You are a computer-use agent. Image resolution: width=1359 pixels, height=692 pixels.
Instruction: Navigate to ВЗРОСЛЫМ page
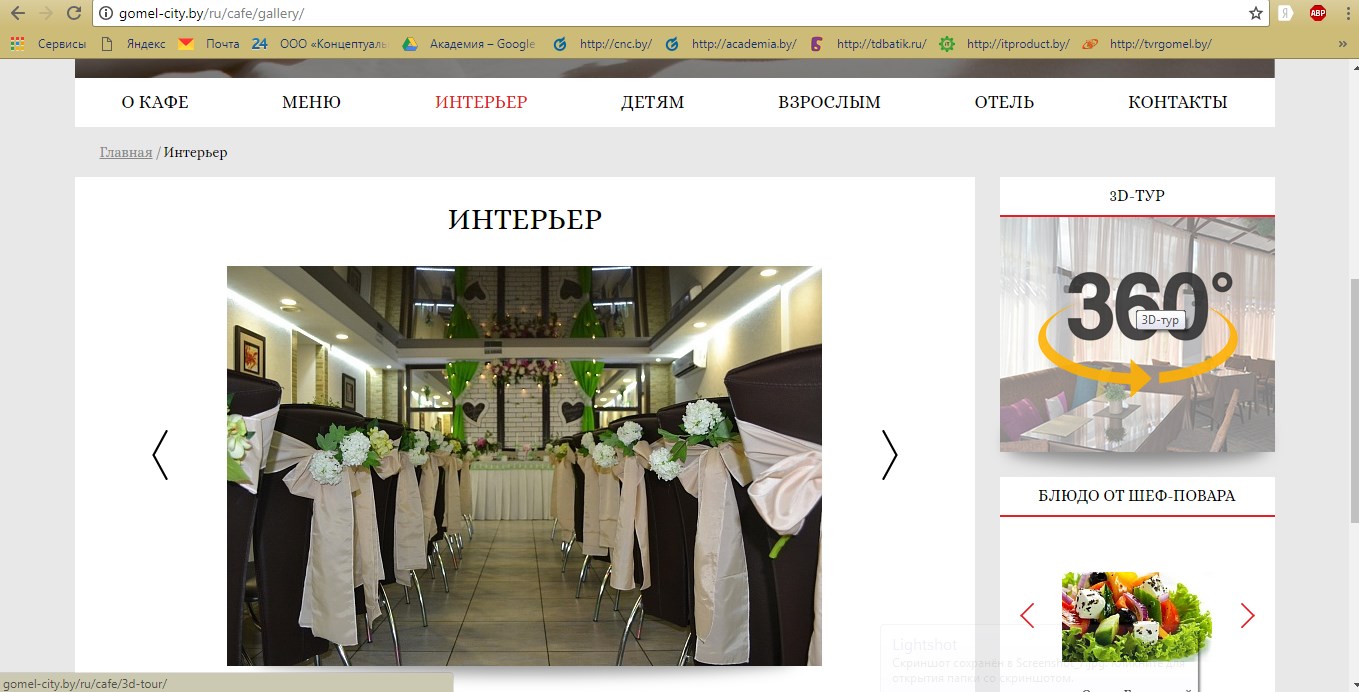(829, 102)
